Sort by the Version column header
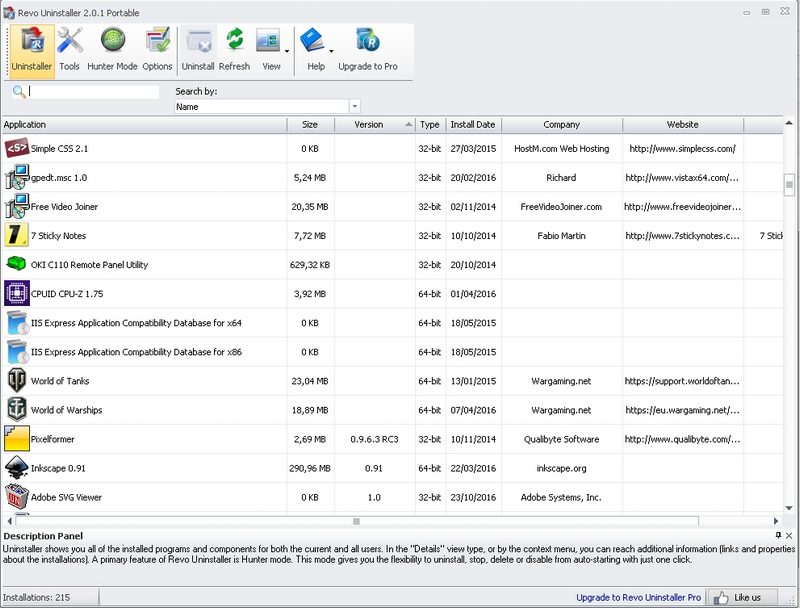This screenshot has height=608, width=800. tap(374, 124)
